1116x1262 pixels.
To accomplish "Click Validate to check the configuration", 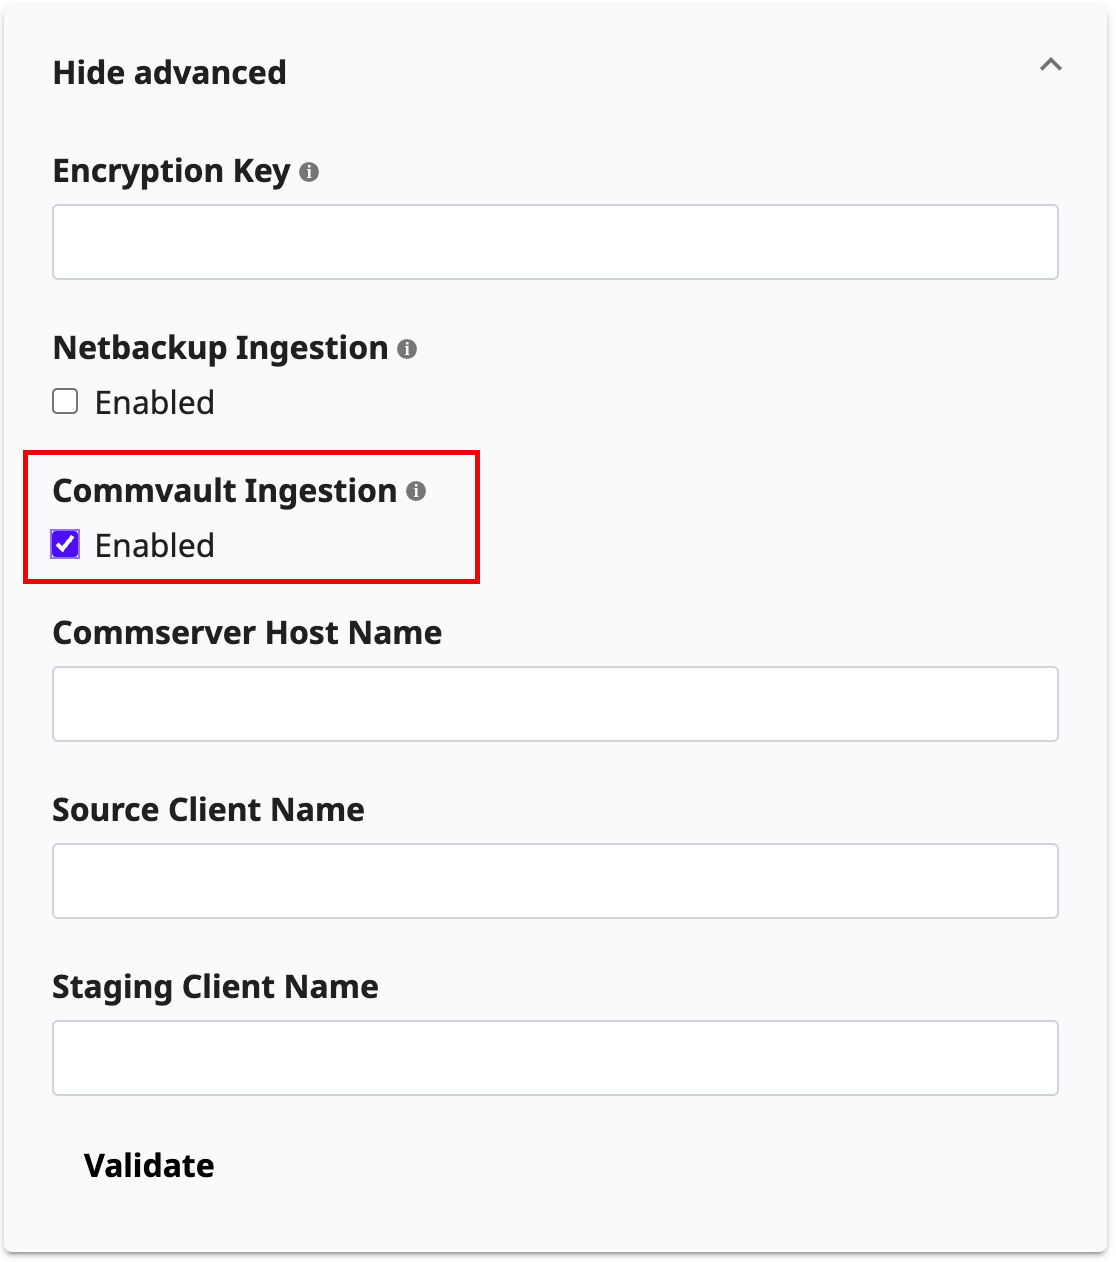I will [x=149, y=1165].
